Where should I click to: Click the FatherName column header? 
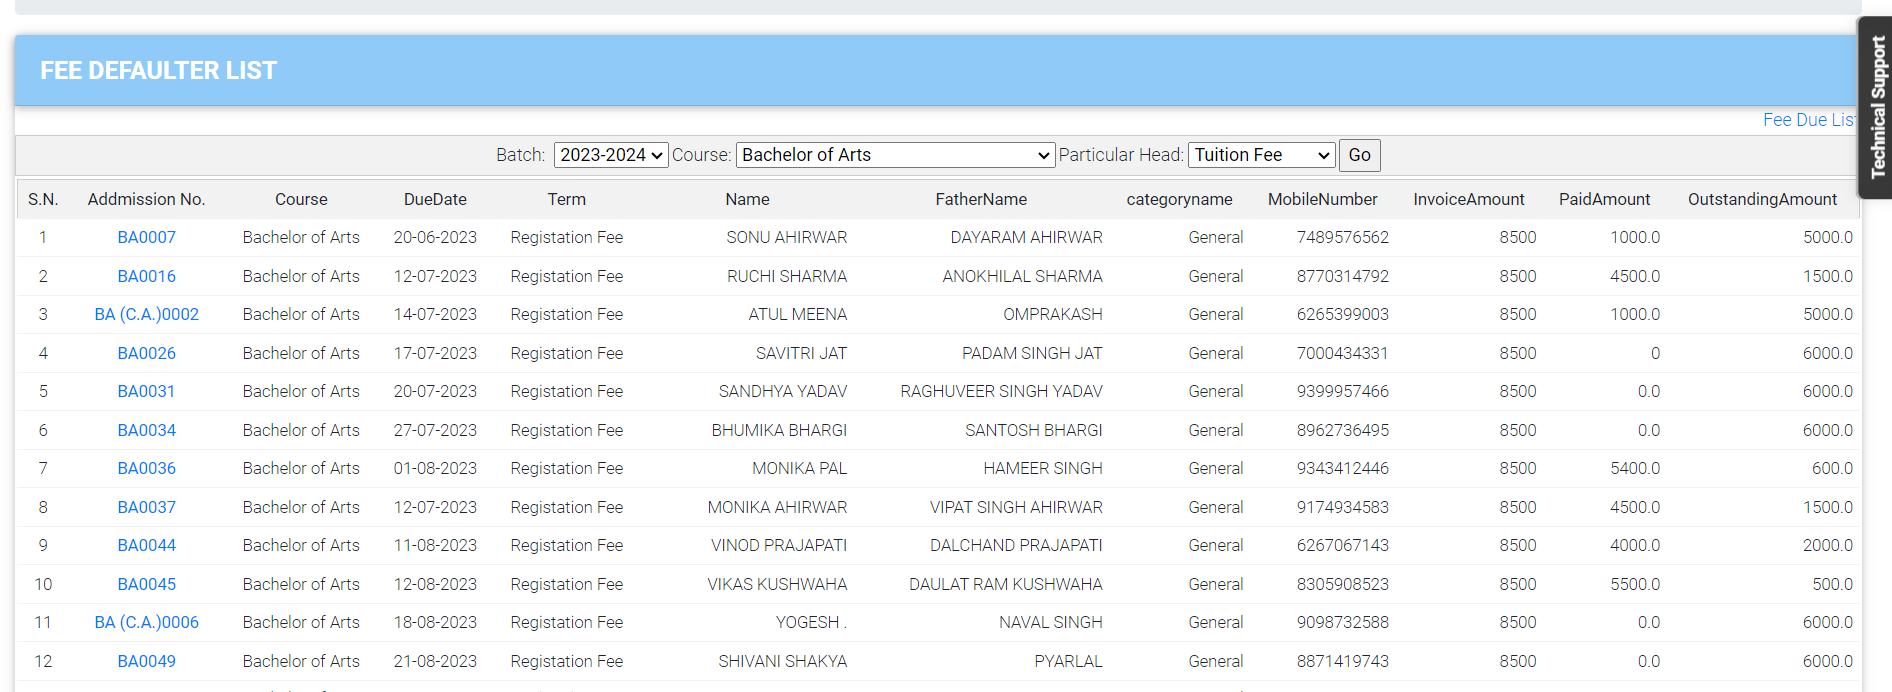click(981, 199)
